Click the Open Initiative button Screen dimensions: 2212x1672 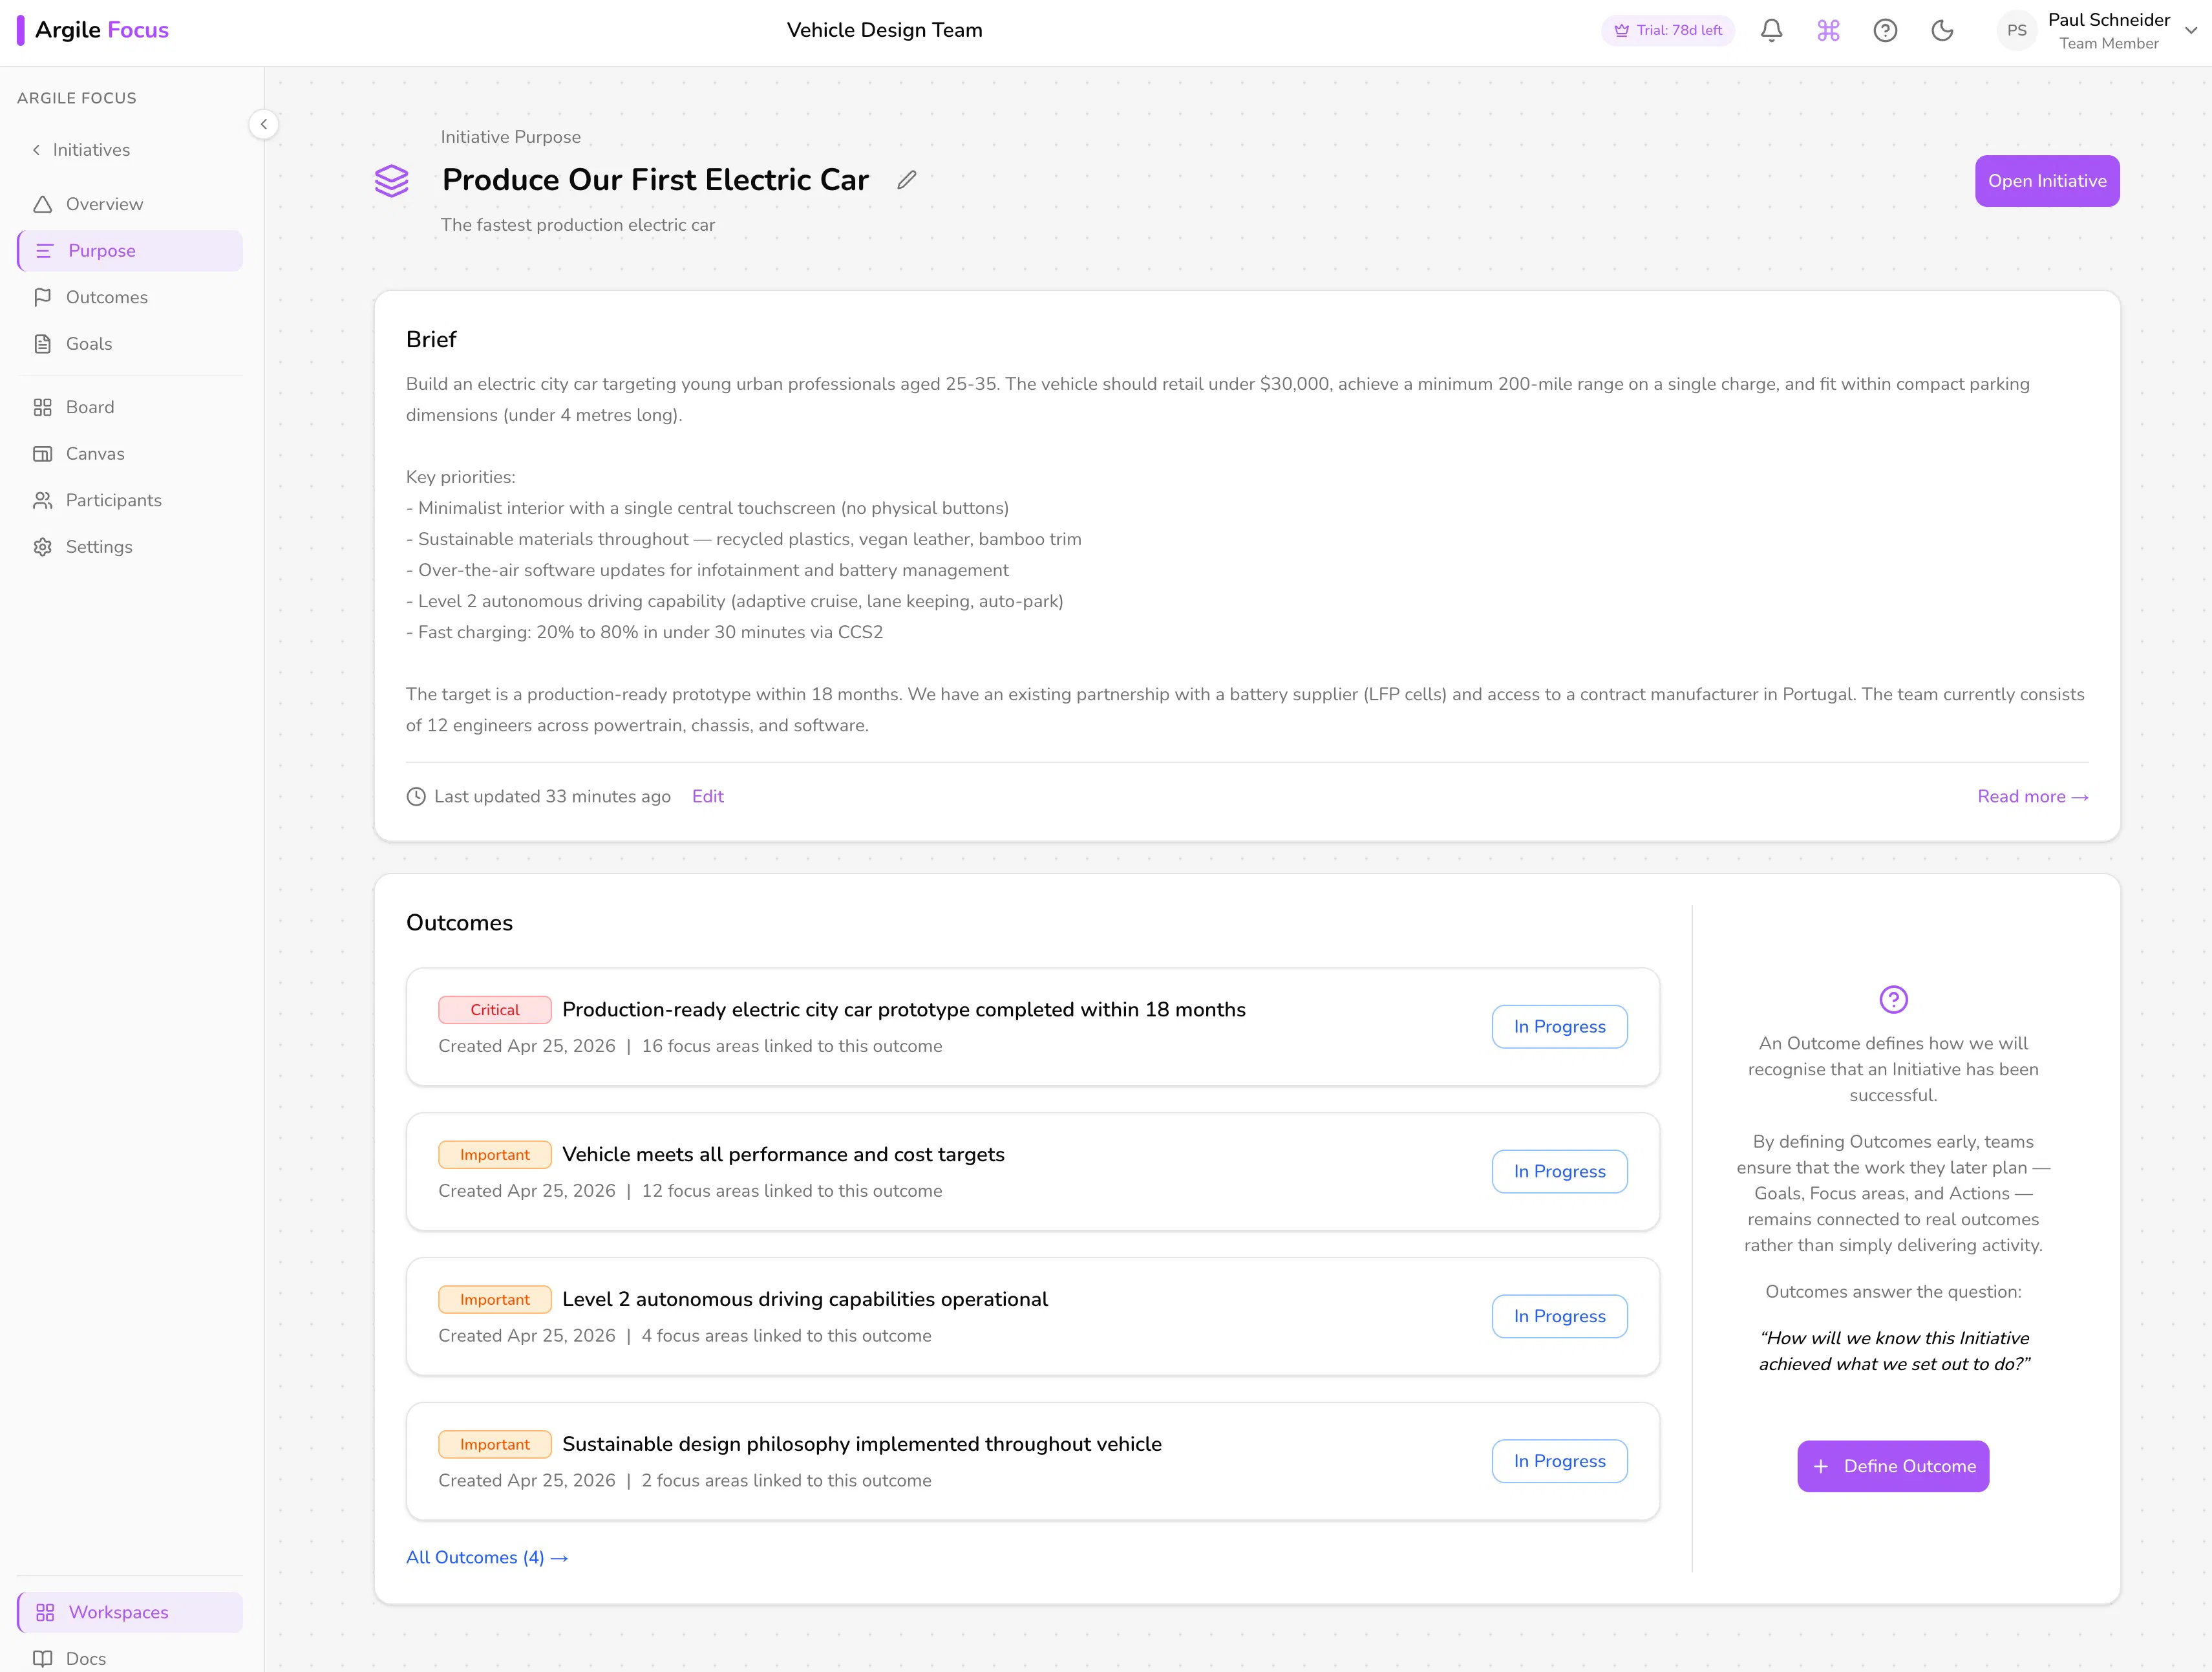(2047, 181)
